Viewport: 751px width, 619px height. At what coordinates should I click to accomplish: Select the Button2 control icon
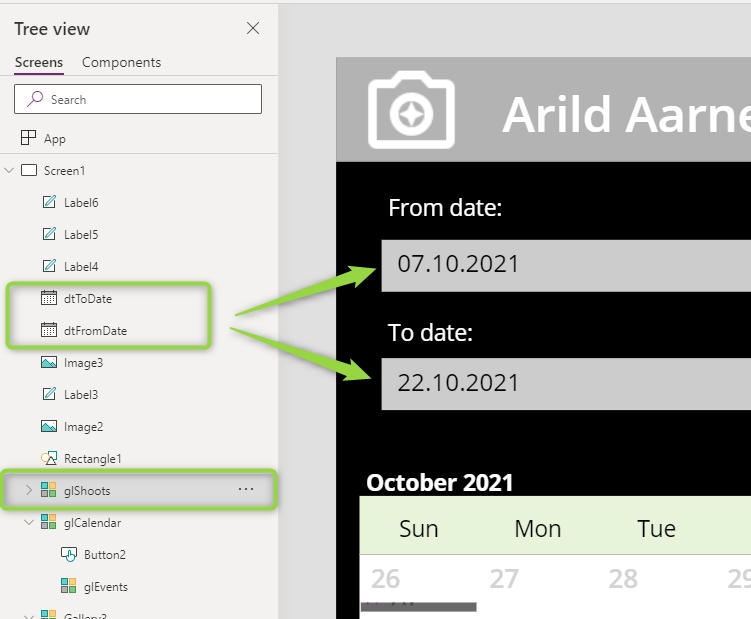(68, 554)
